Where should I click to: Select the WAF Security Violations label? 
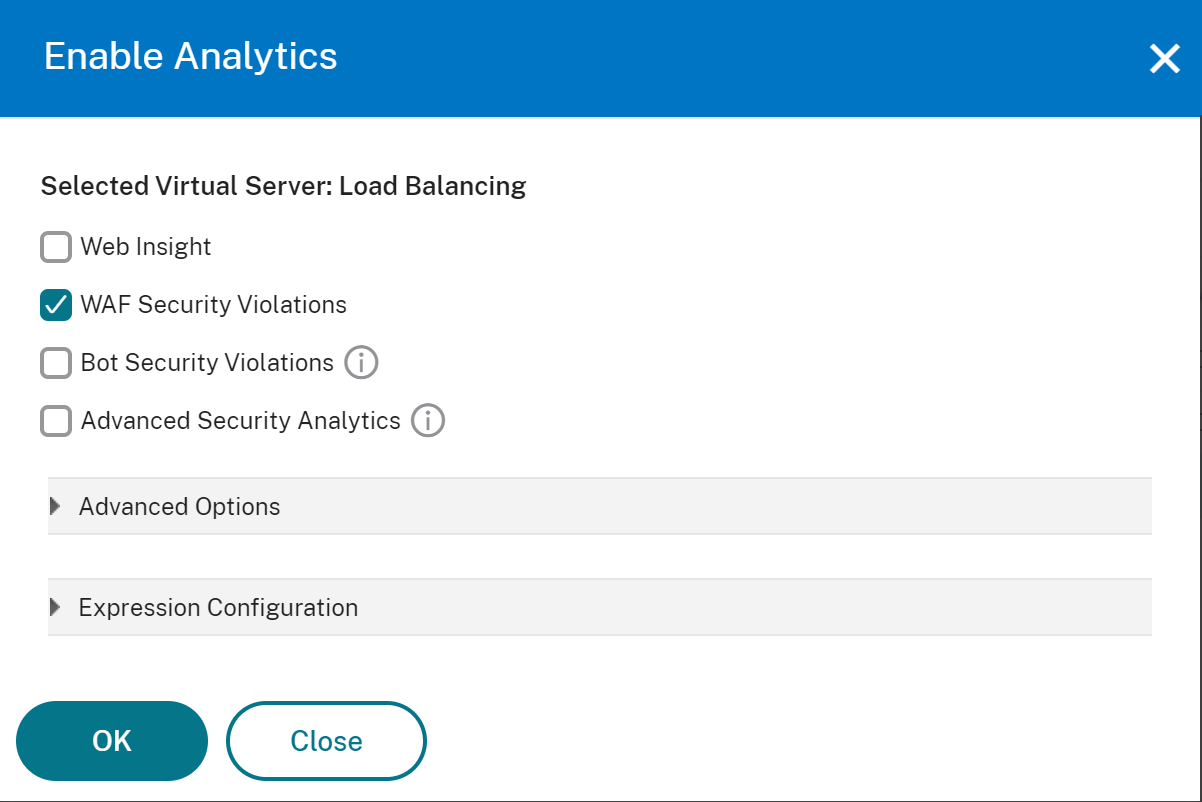(214, 305)
